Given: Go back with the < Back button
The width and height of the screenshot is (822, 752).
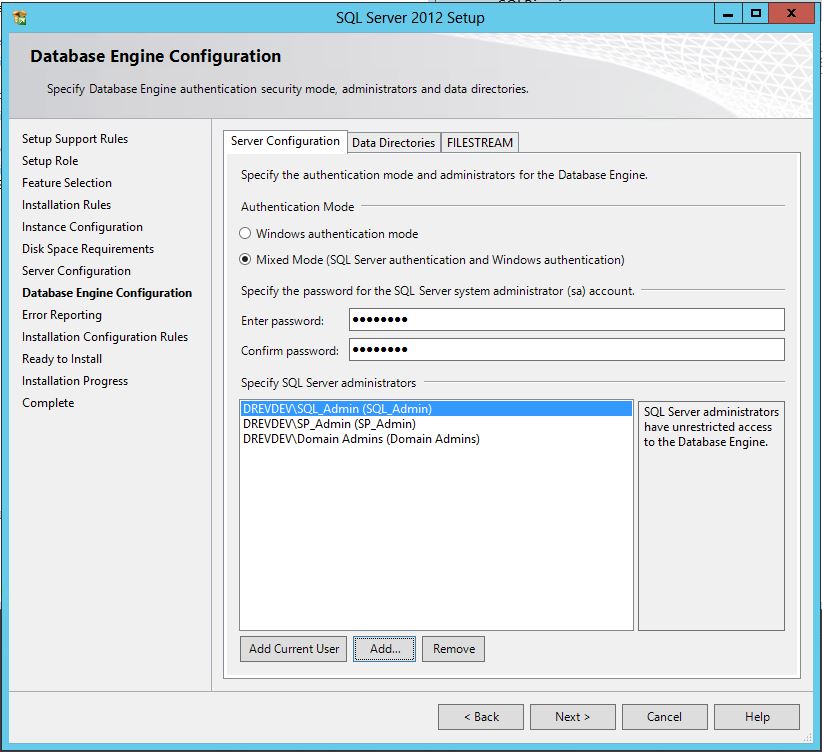Looking at the screenshot, I should (x=481, y=717).
